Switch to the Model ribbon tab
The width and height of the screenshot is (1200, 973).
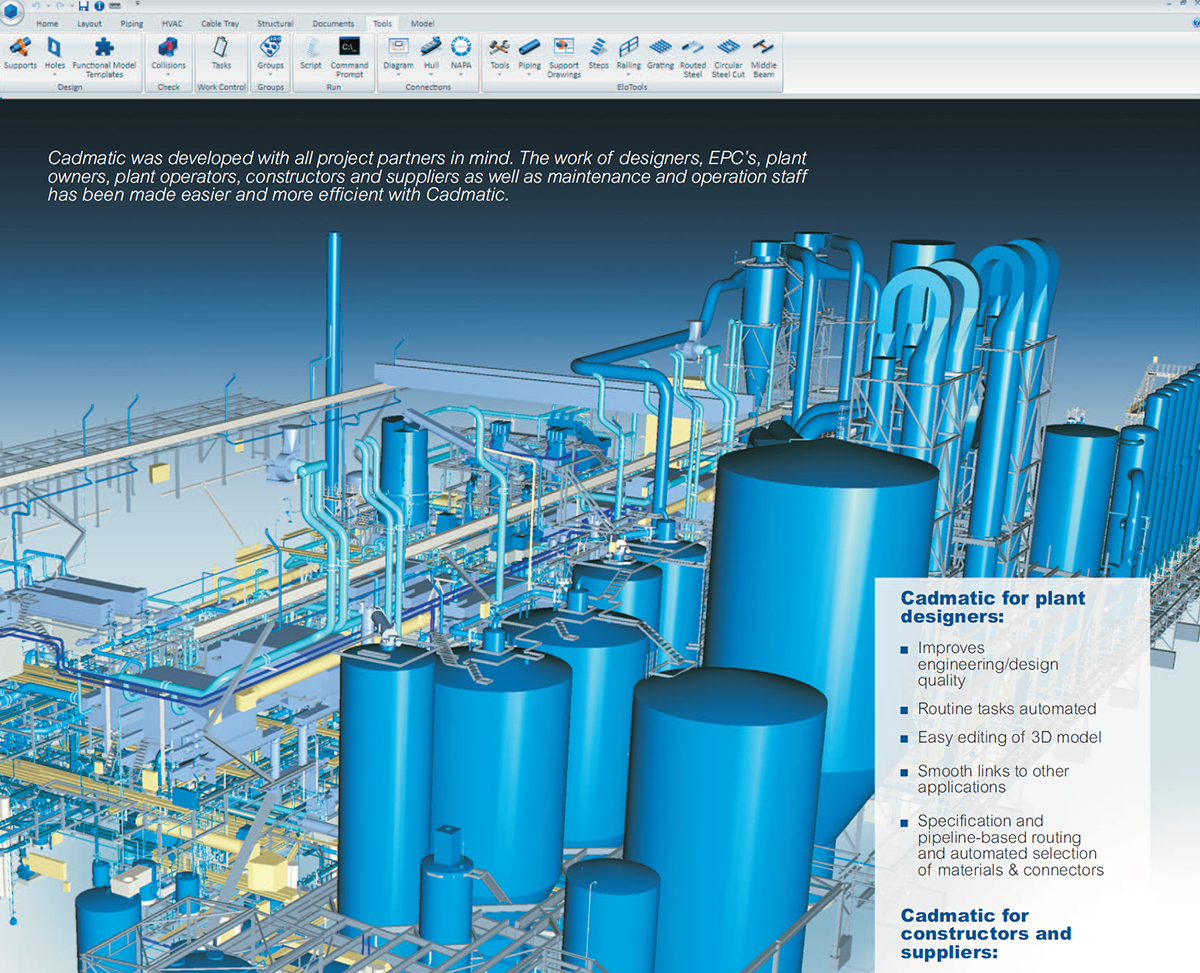click(x=422, y=23)
